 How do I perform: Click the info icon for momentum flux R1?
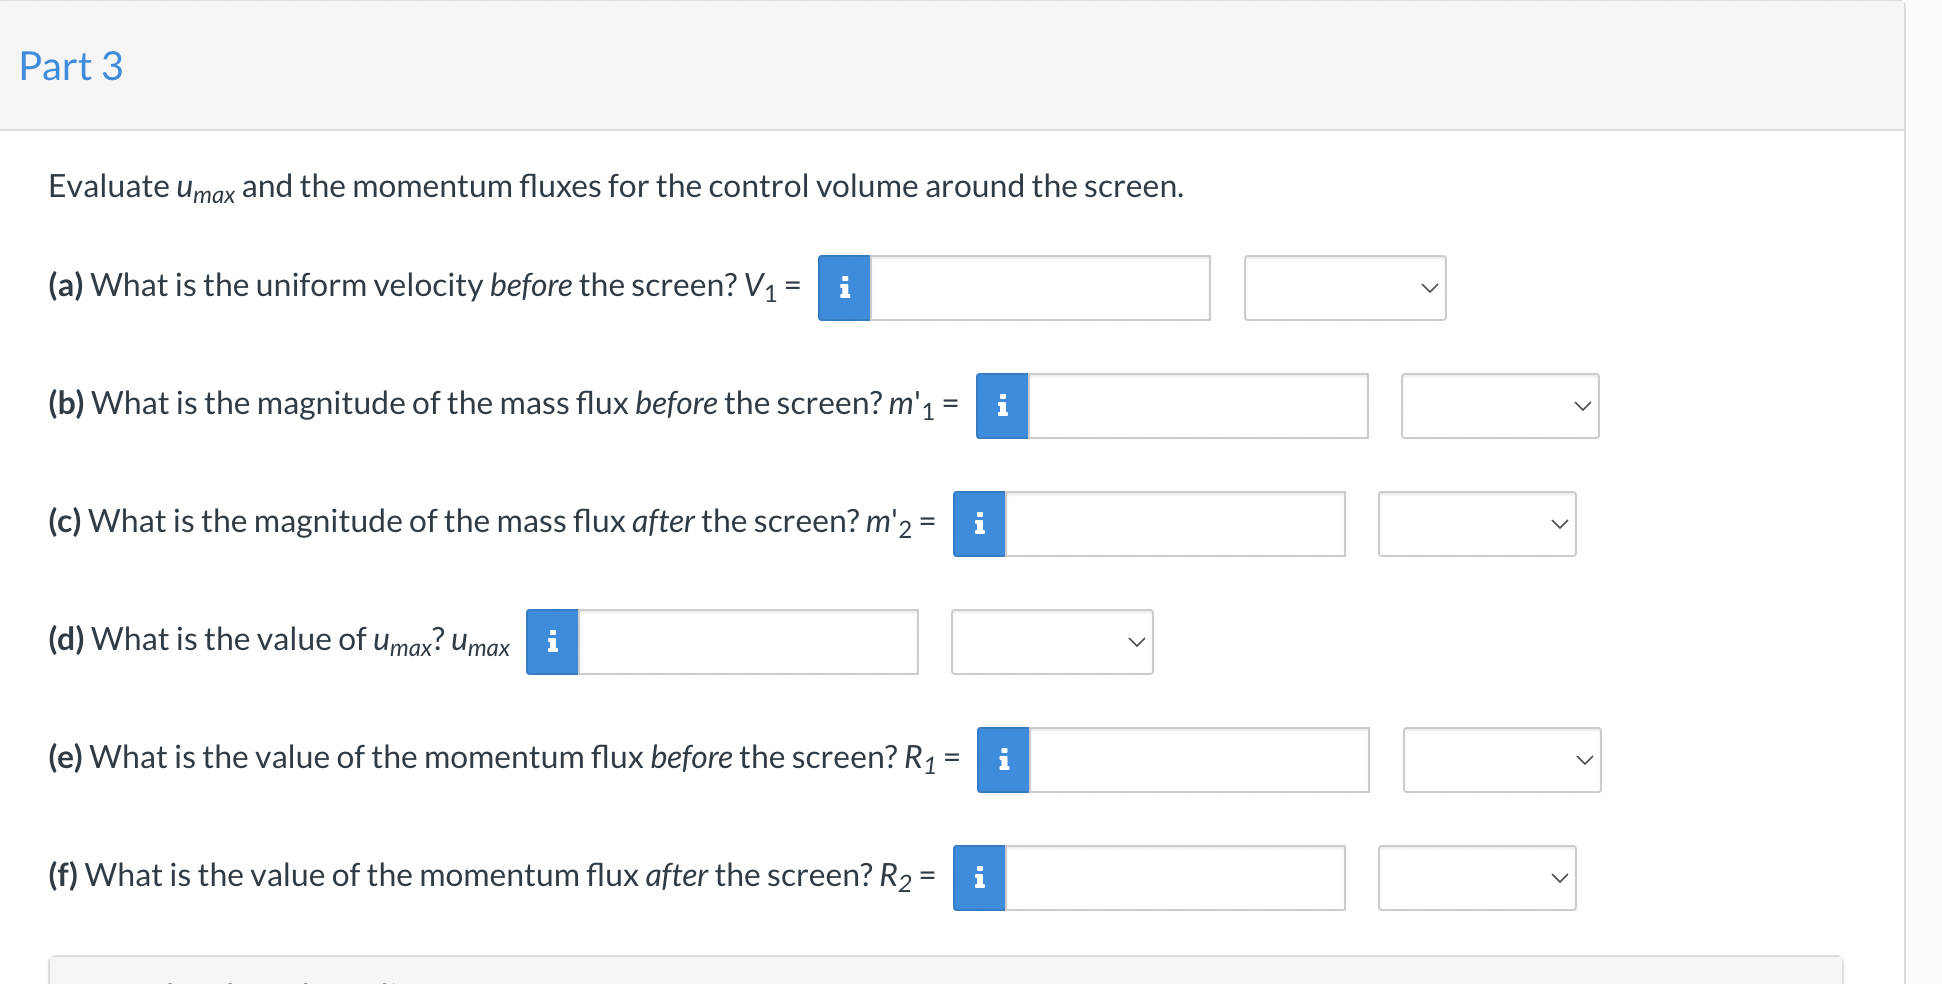tap(1003, 760)
